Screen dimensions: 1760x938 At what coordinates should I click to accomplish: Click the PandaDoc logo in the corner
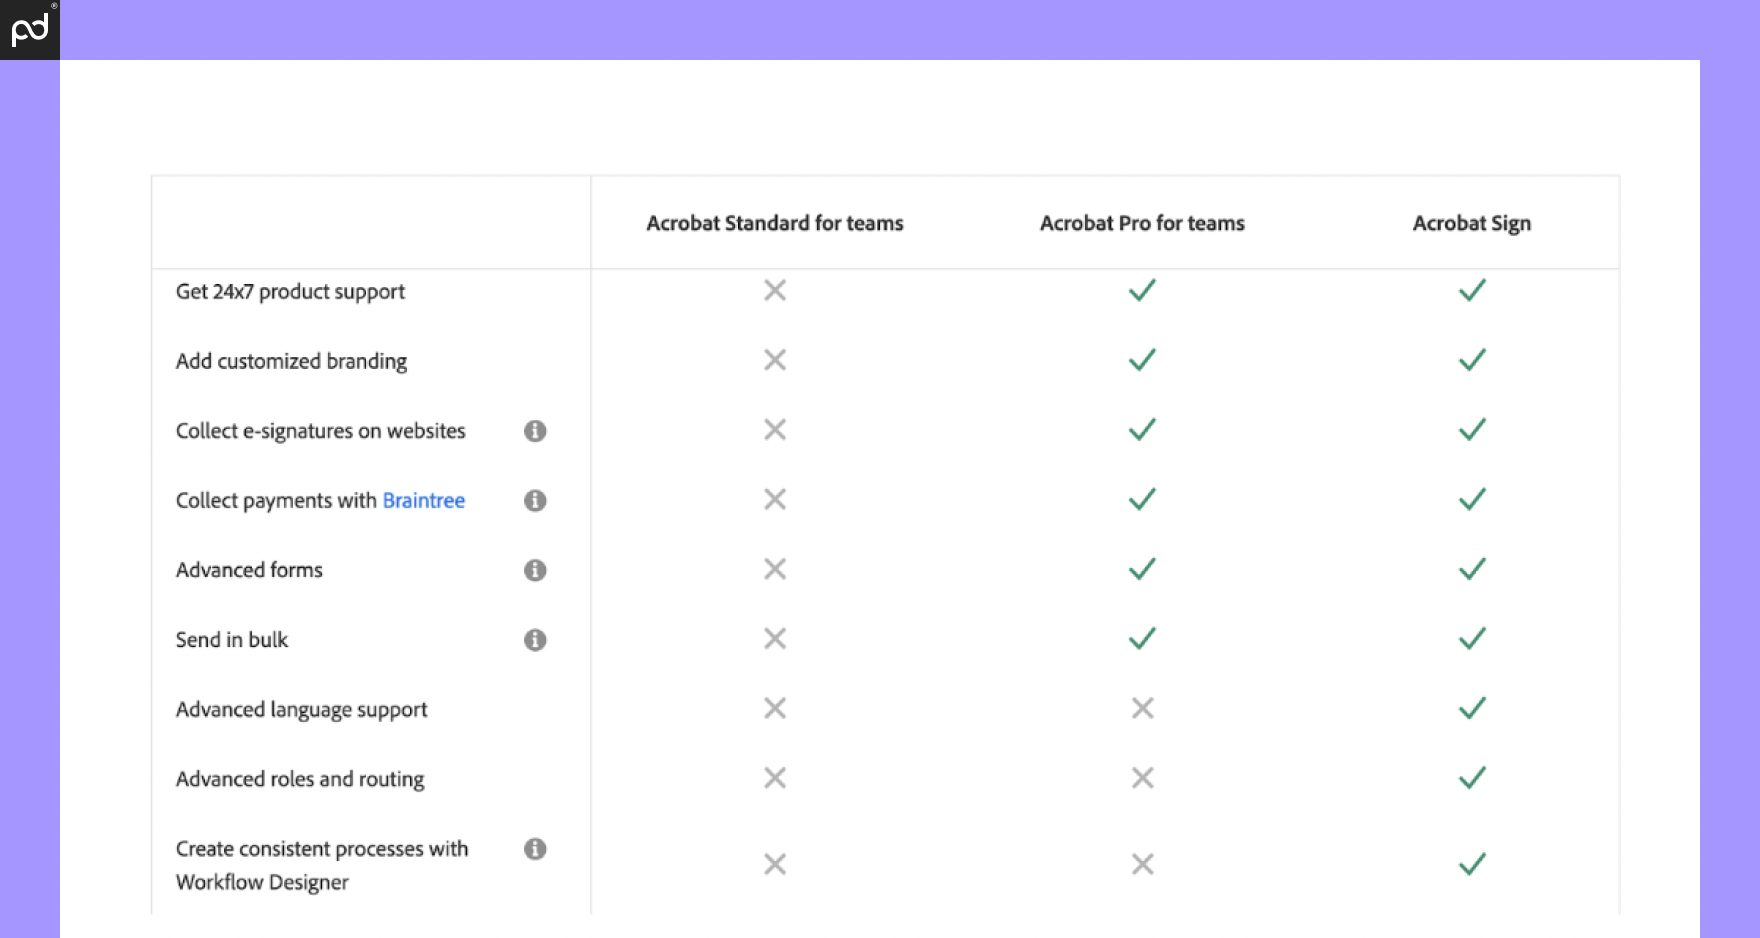[x=28, y=28]
